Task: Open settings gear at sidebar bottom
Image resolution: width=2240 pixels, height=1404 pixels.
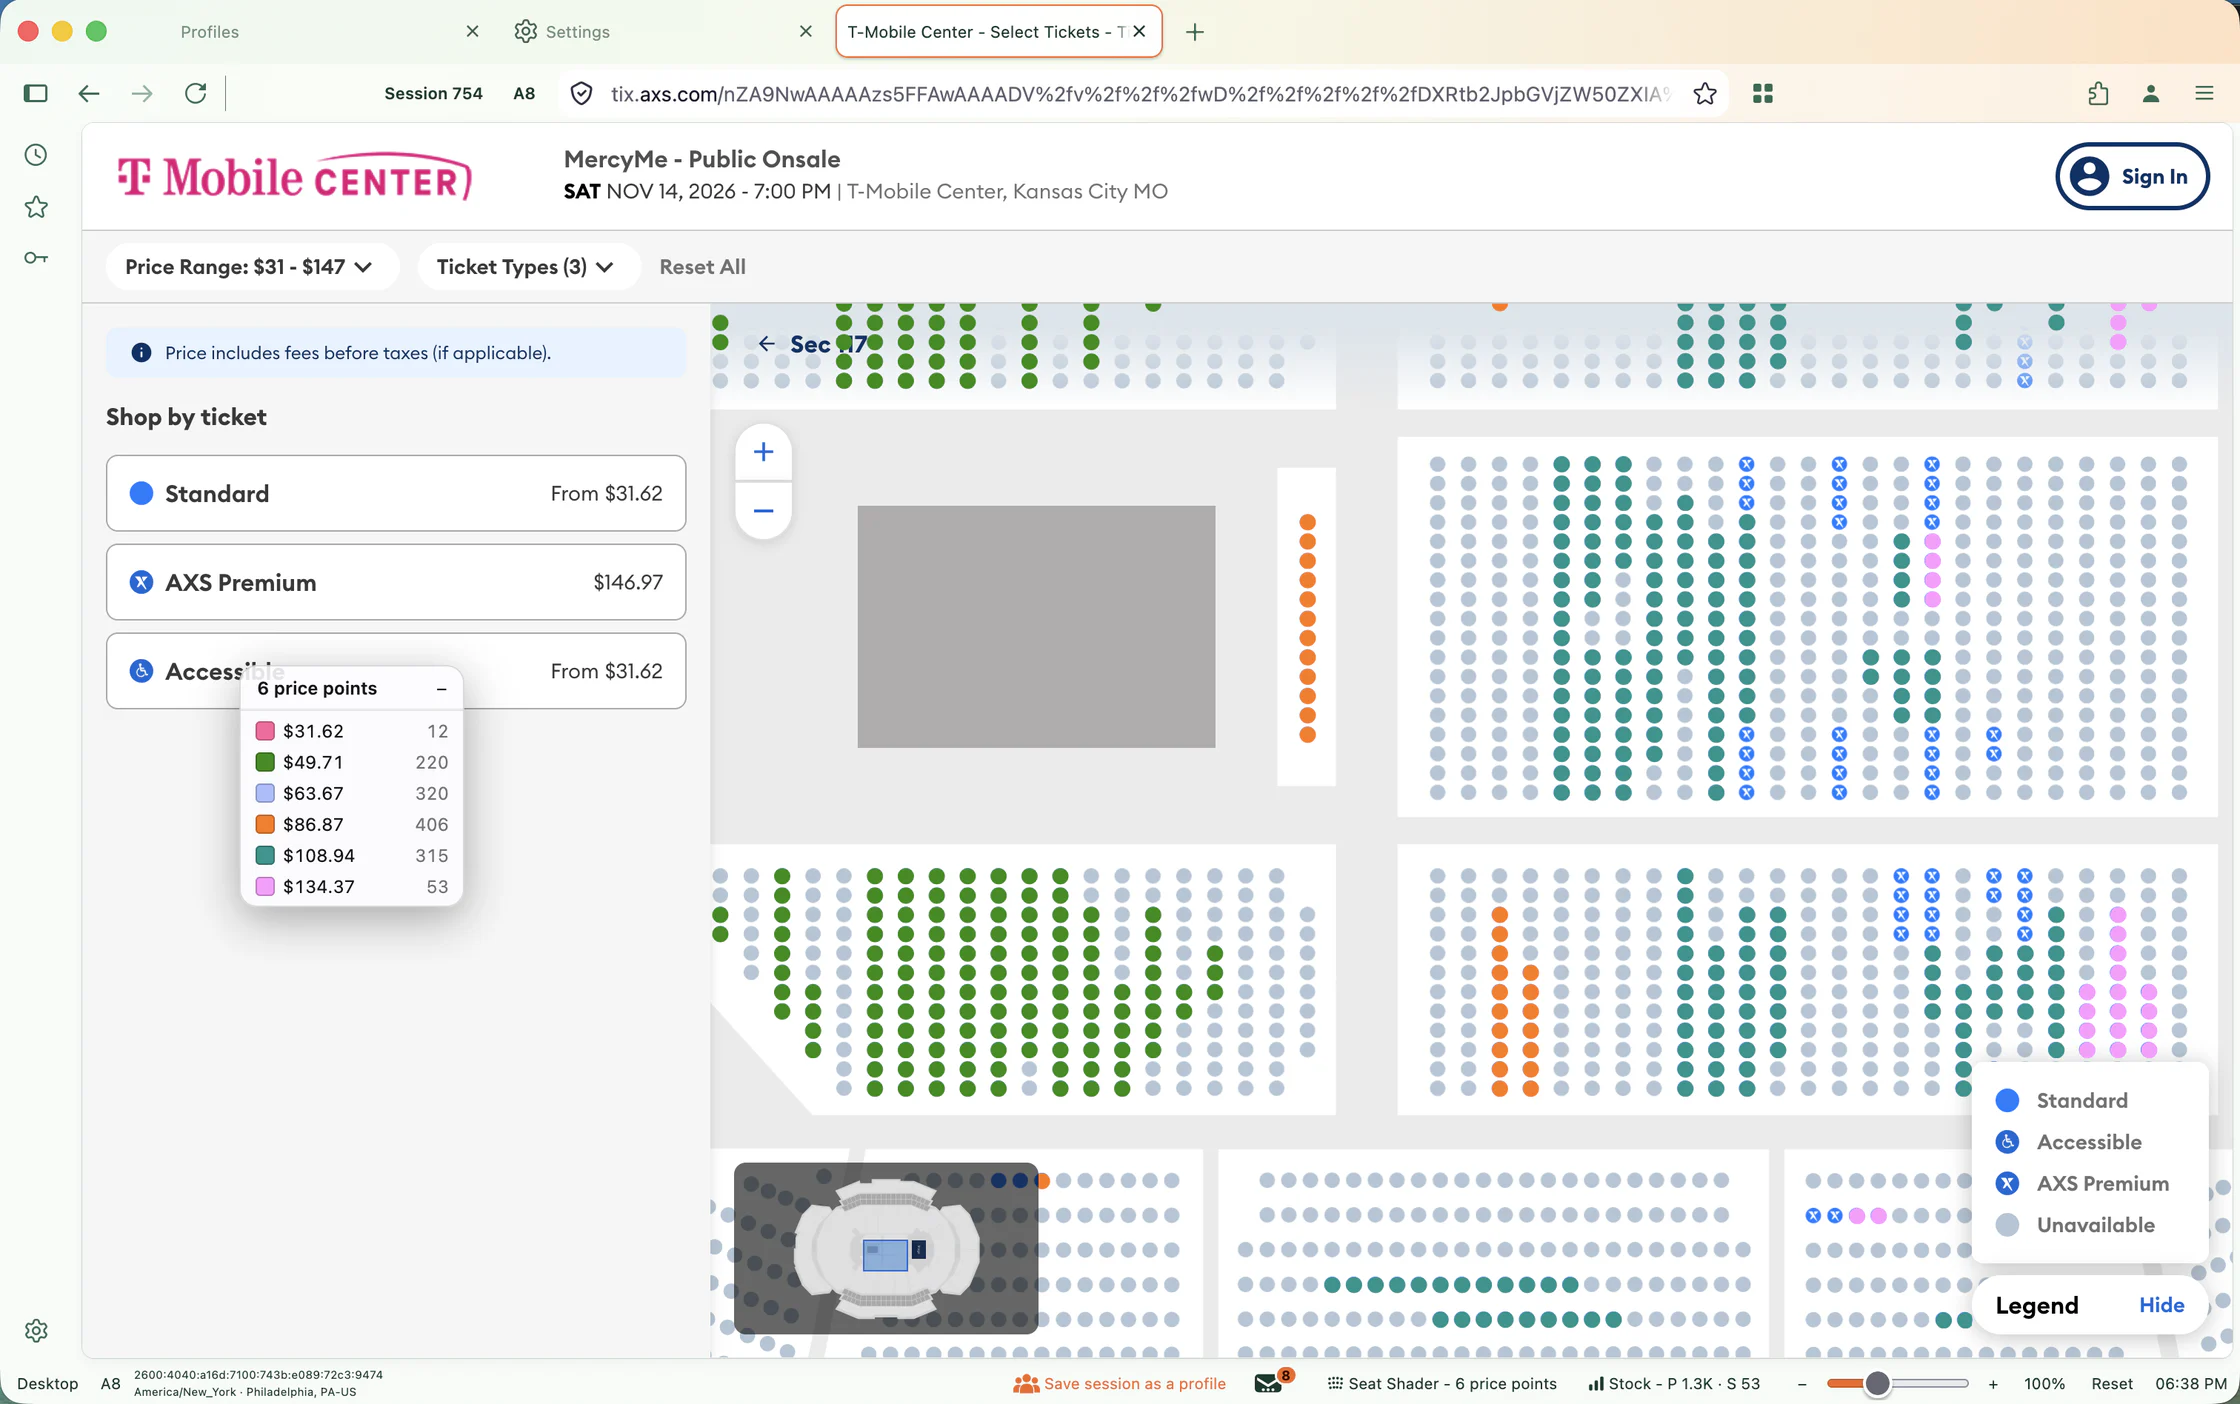Action: [36, 1331]
